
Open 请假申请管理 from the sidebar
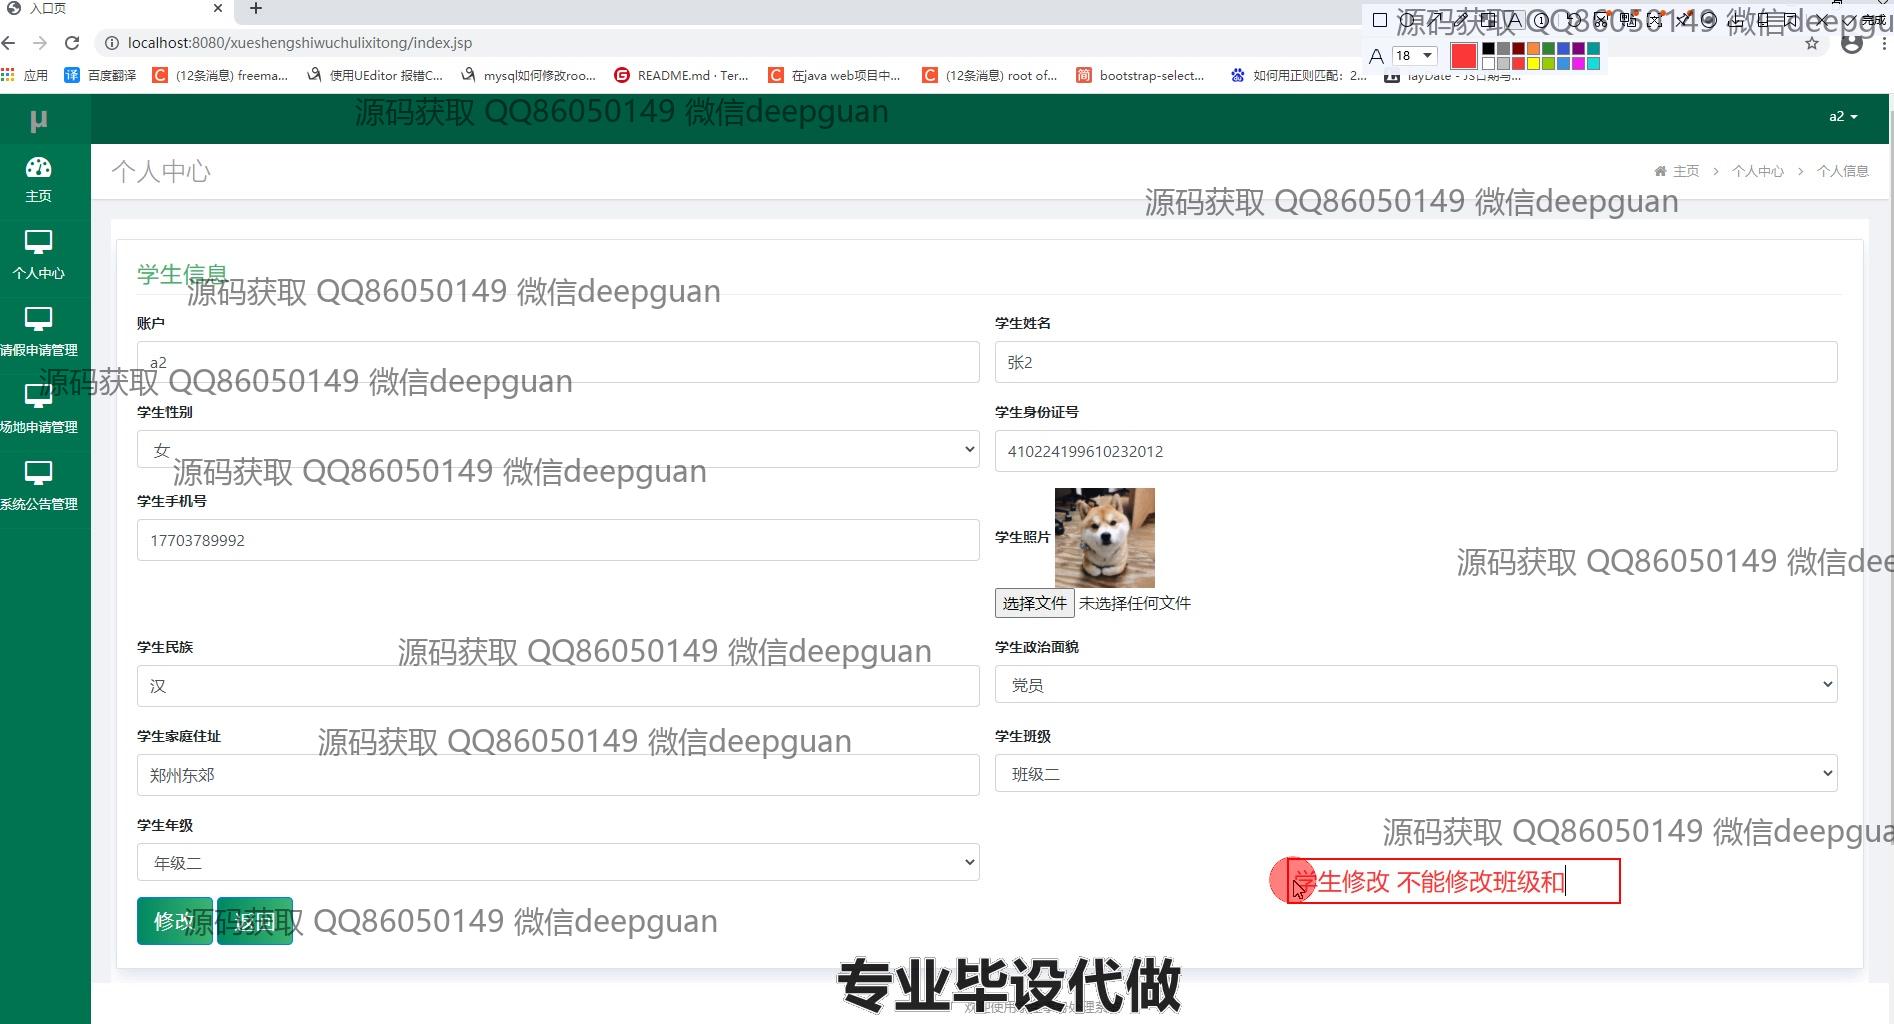(39, 332)
